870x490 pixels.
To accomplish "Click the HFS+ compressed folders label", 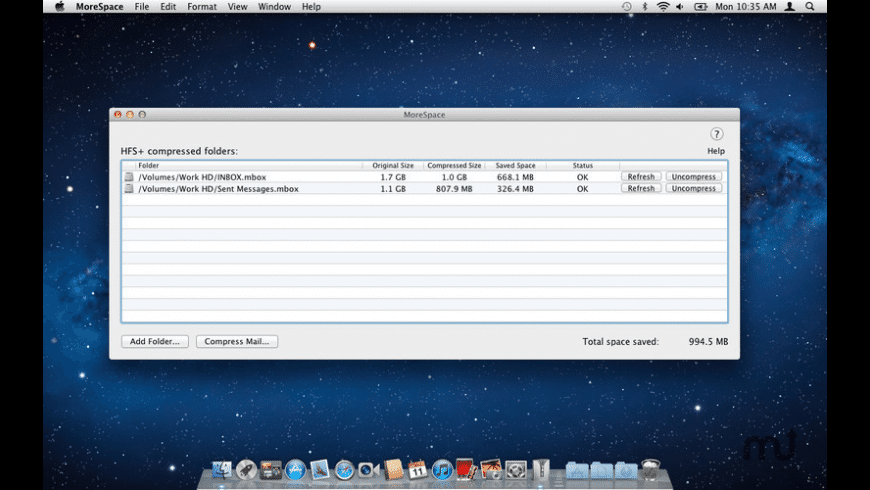I will click(x=179, y=151).
